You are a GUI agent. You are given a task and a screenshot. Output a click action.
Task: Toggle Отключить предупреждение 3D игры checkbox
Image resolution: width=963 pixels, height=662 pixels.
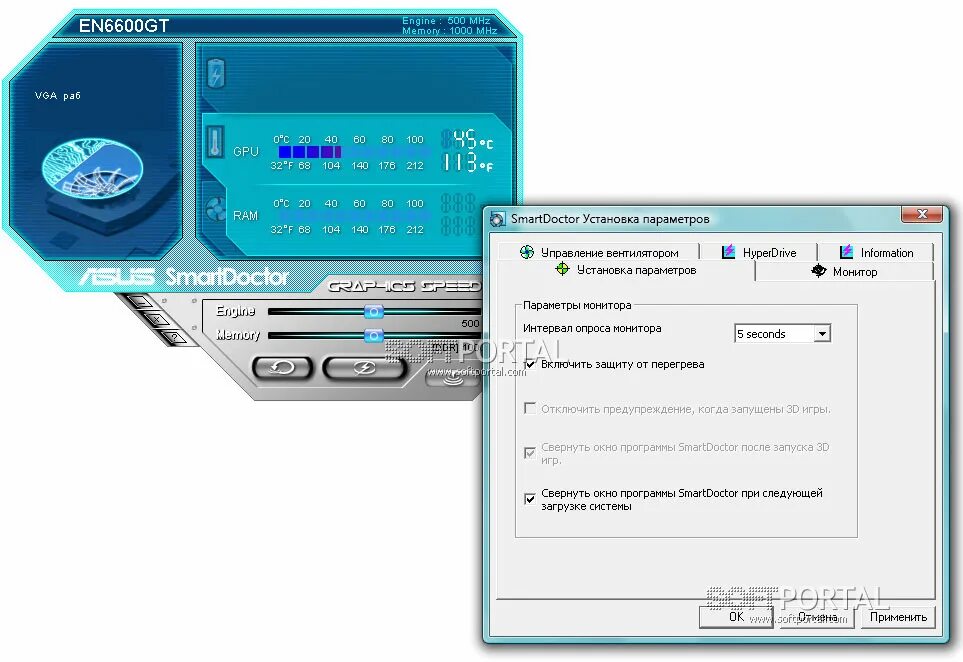(x=530, y=408)
